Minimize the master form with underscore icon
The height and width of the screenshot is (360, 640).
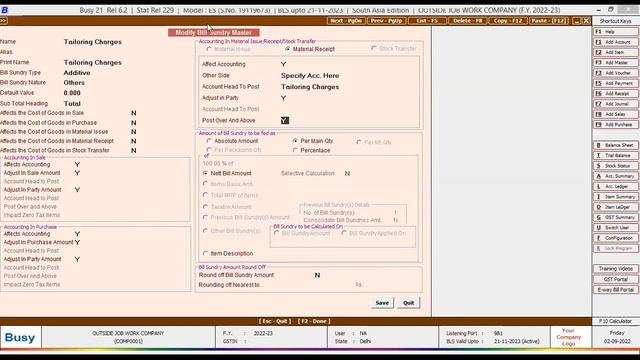tap(576, 21)
